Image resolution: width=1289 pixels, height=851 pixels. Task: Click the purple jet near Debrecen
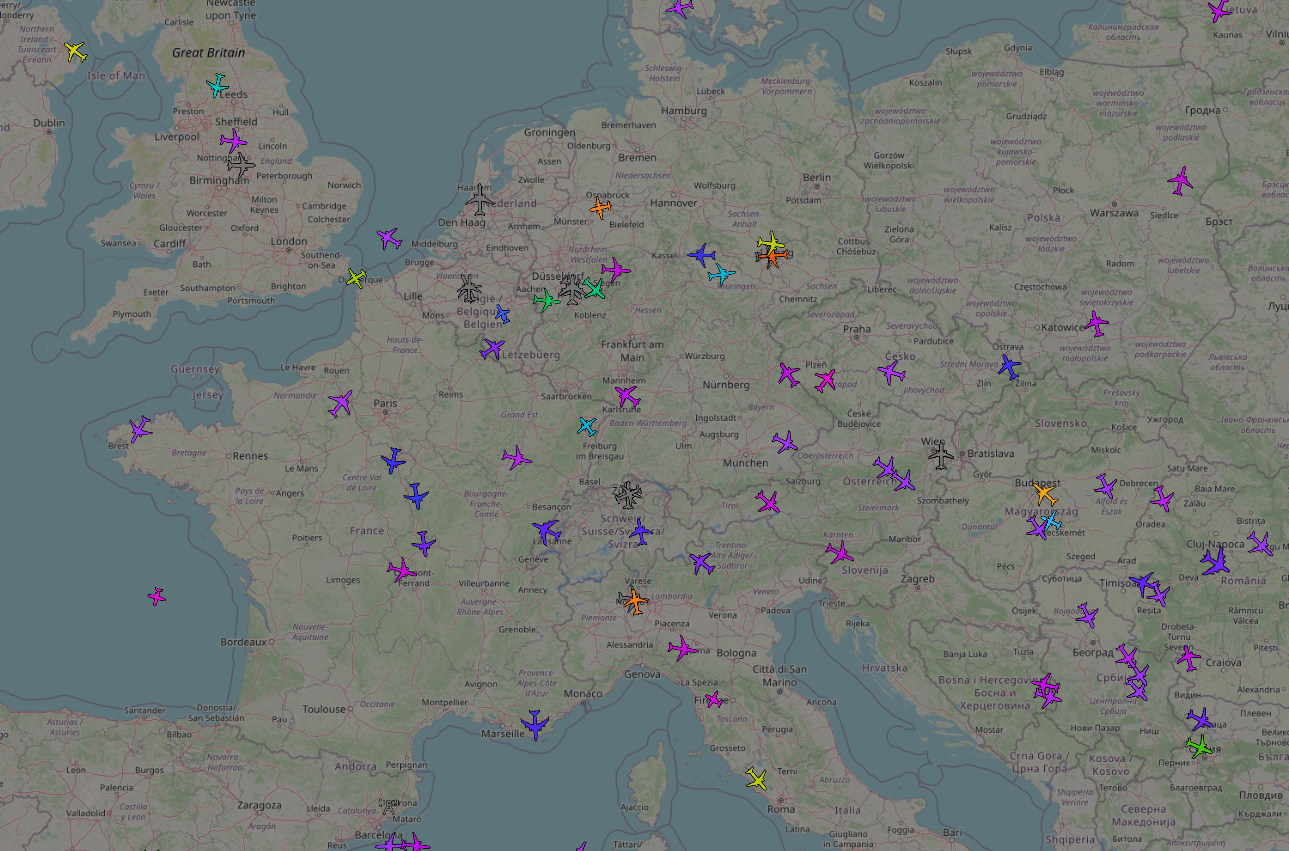[x=1107, y=487]
